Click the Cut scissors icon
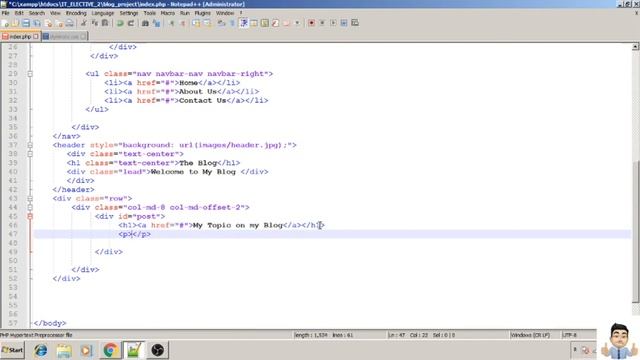The height and width of the screenshot is (360, 640). point(84,23)
